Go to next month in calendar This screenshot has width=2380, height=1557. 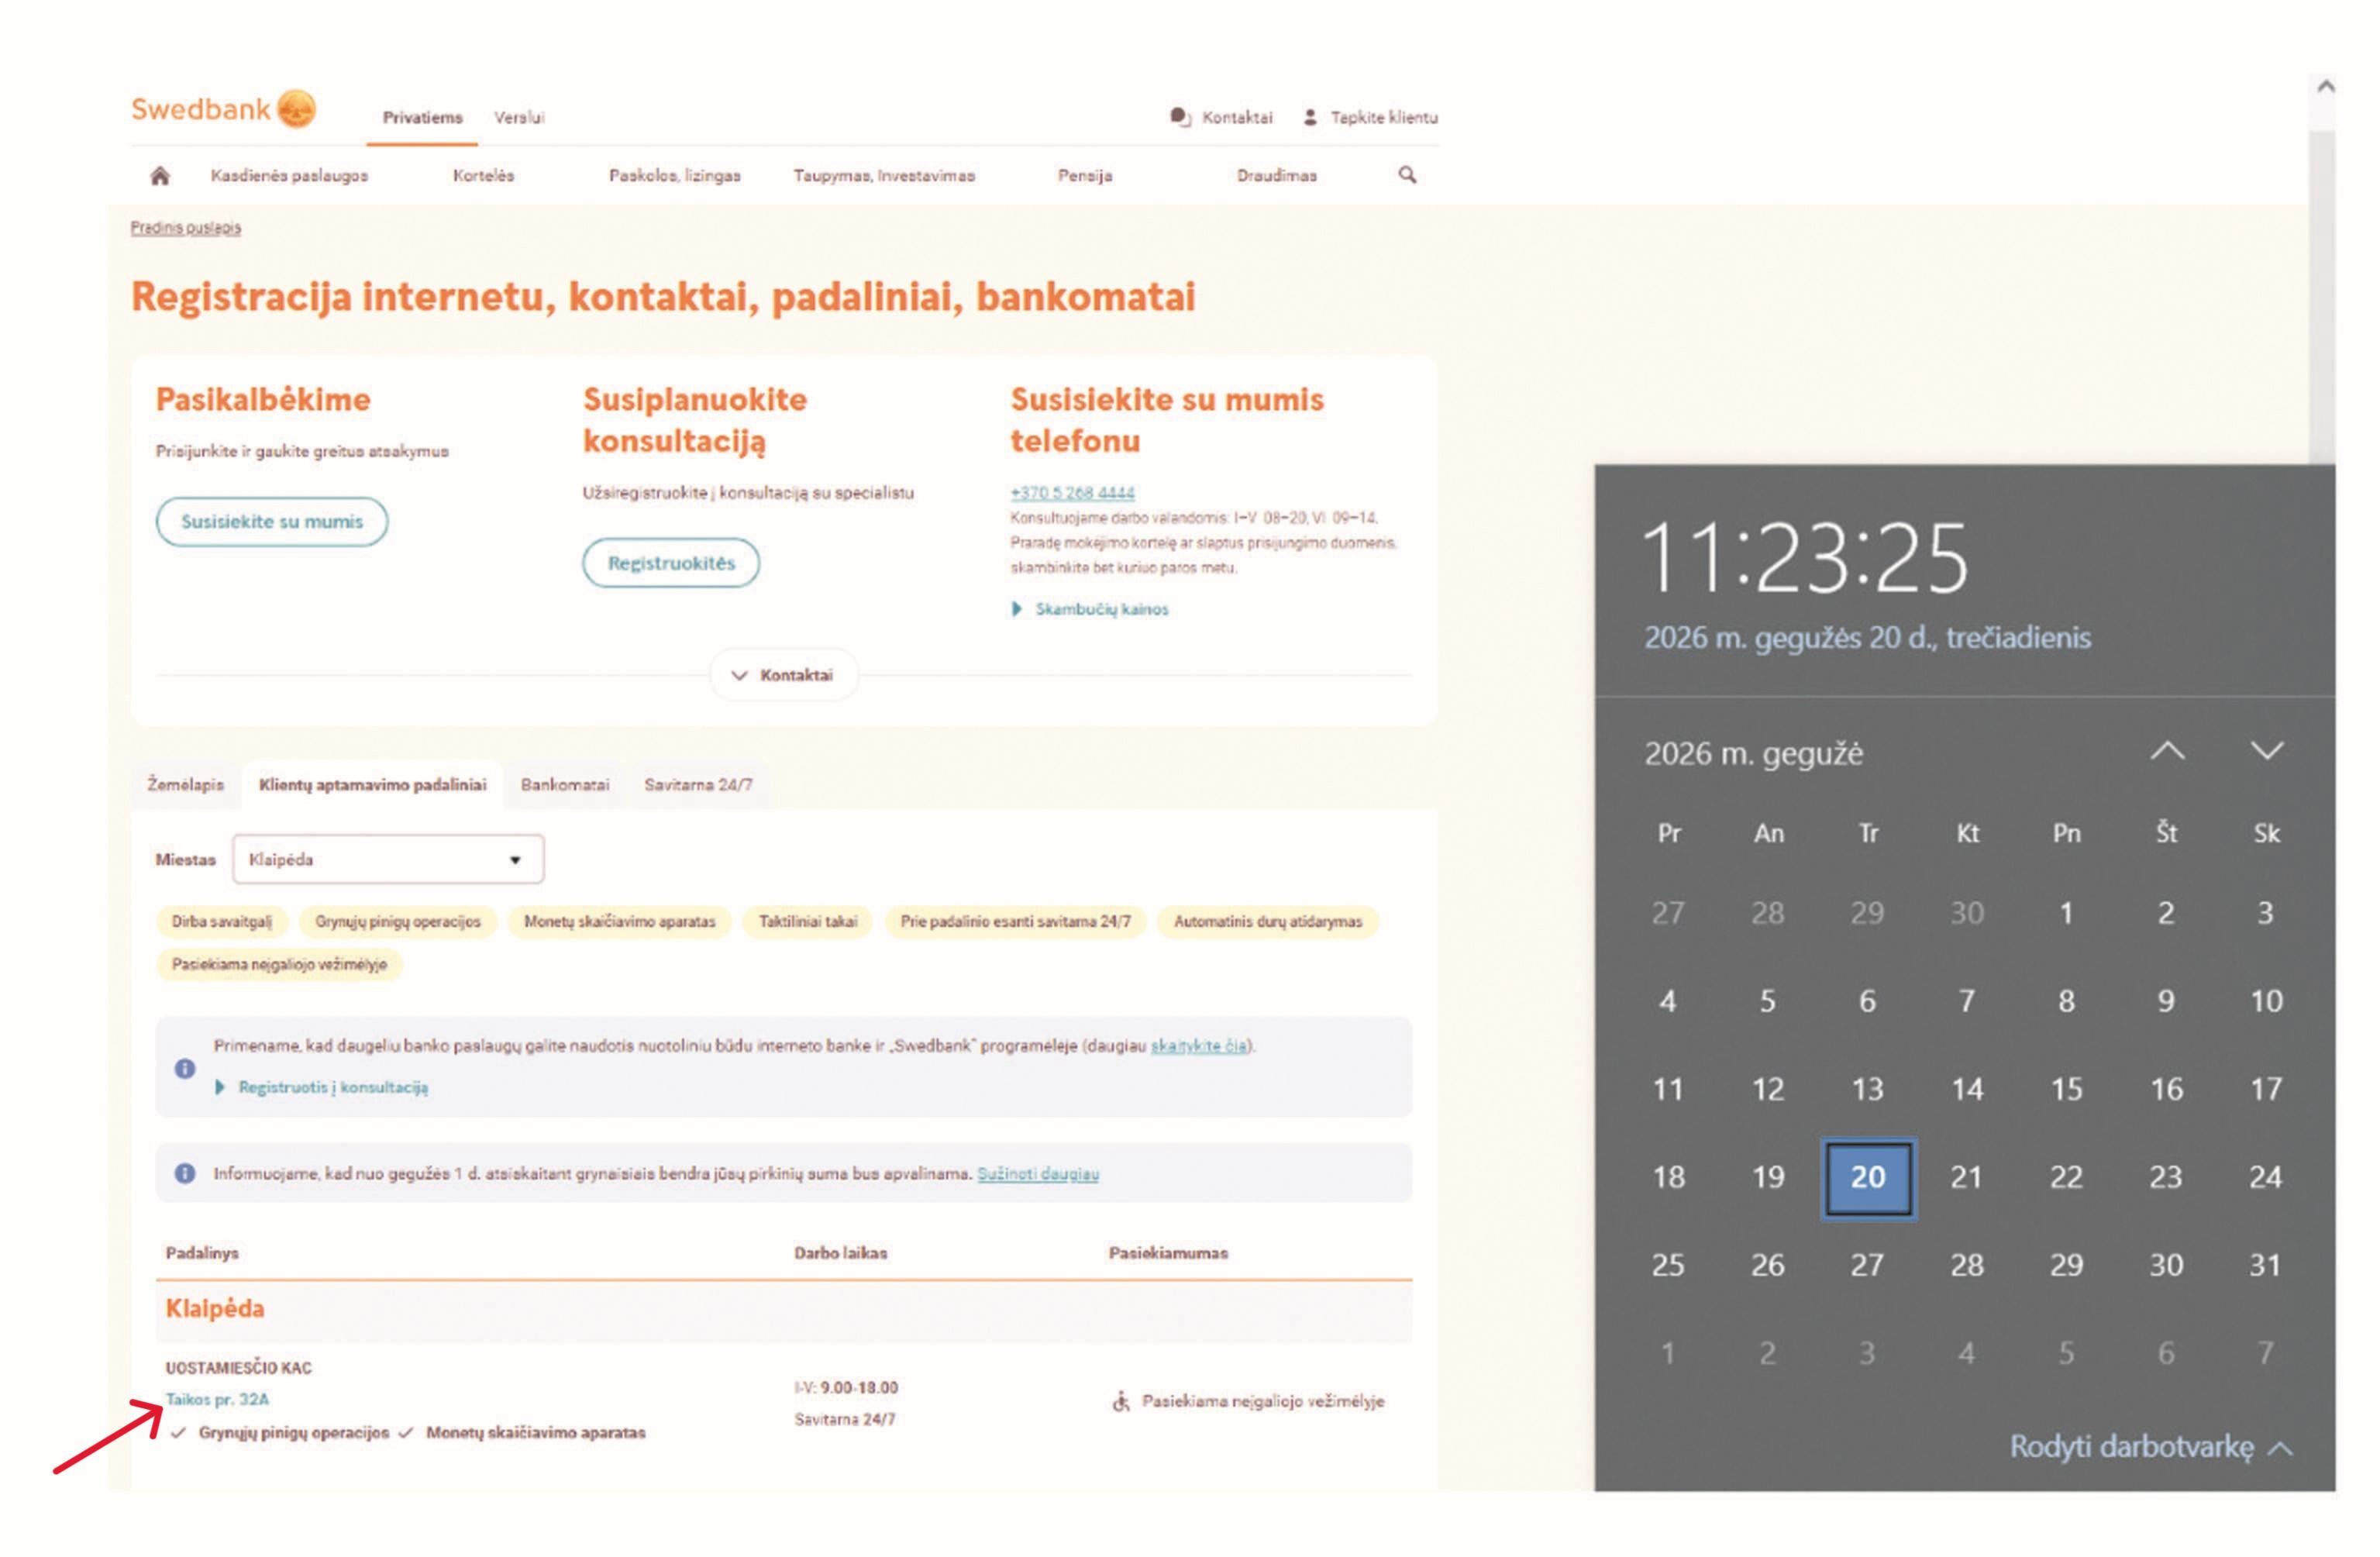[2266, 751]
